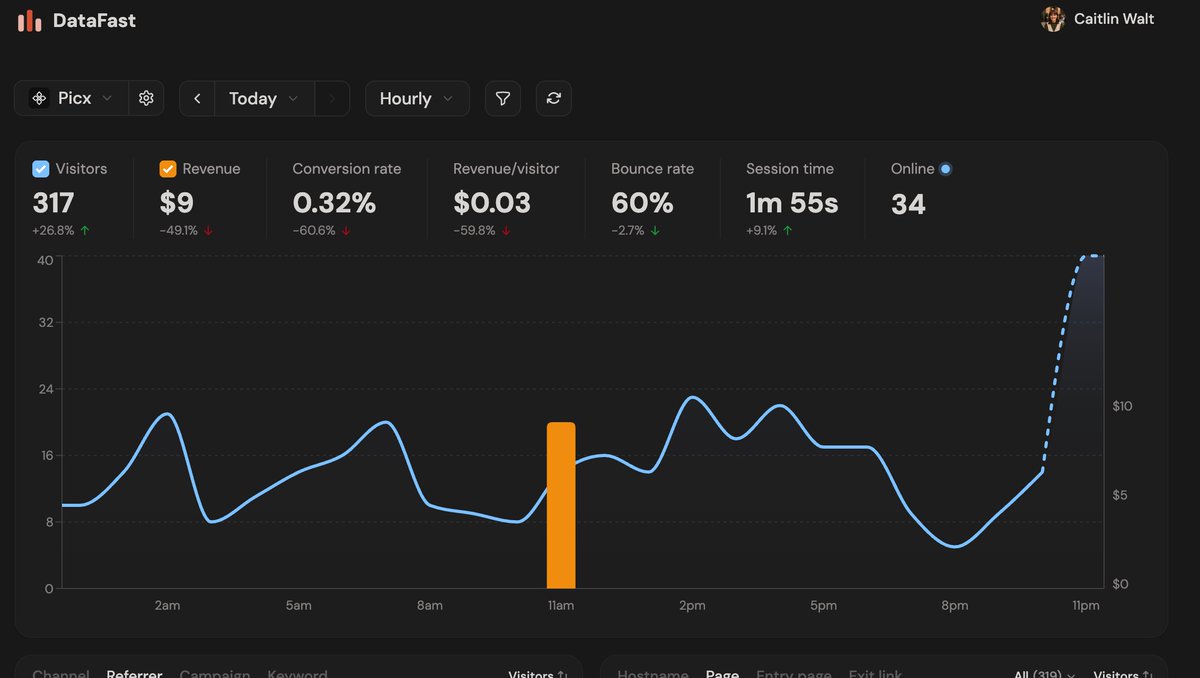
Task: Click the Caitlin Walt profile avatar
Action: tap(1052, 19)
